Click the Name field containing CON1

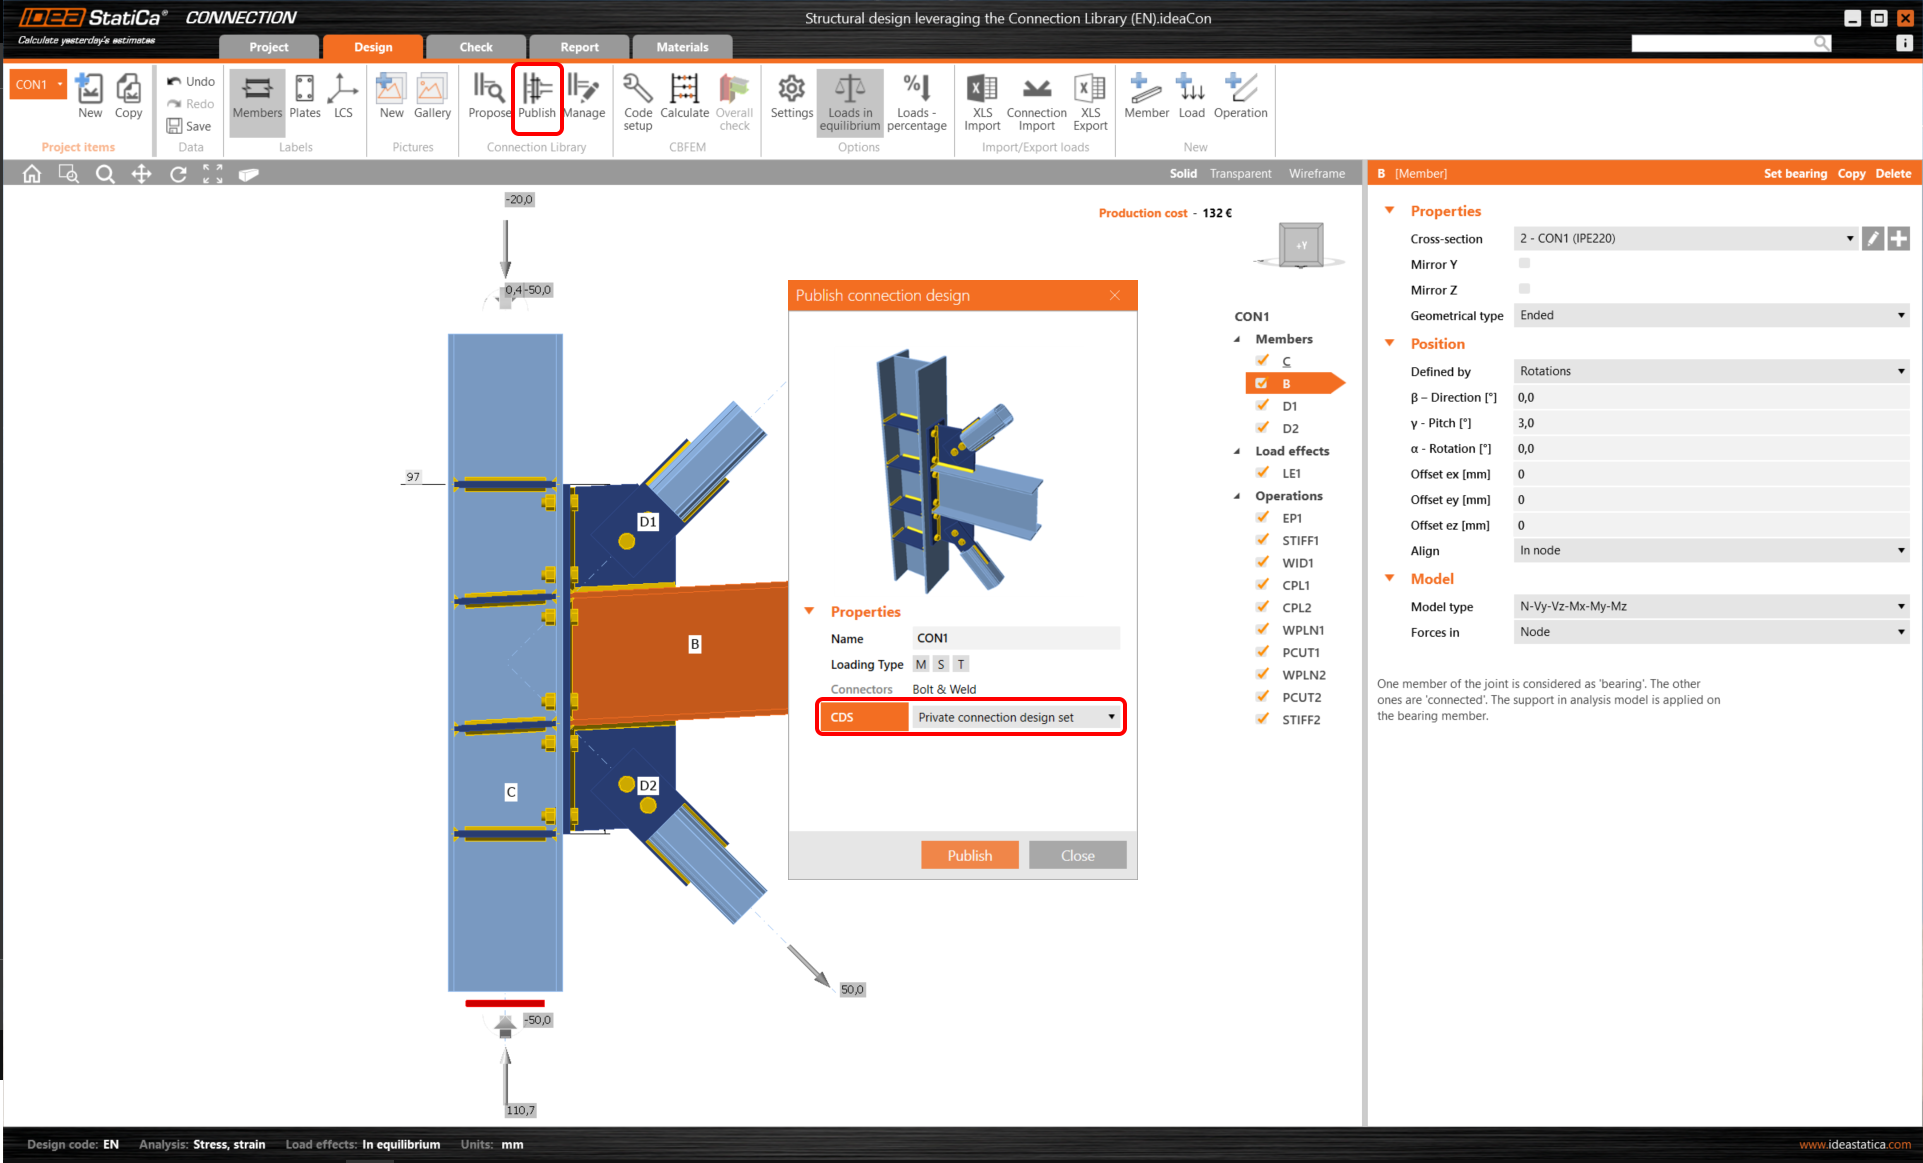point(1014,638)
